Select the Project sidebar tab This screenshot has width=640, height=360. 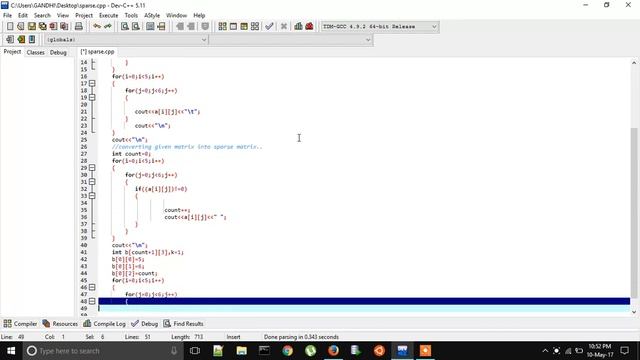(x=12, y=52)
